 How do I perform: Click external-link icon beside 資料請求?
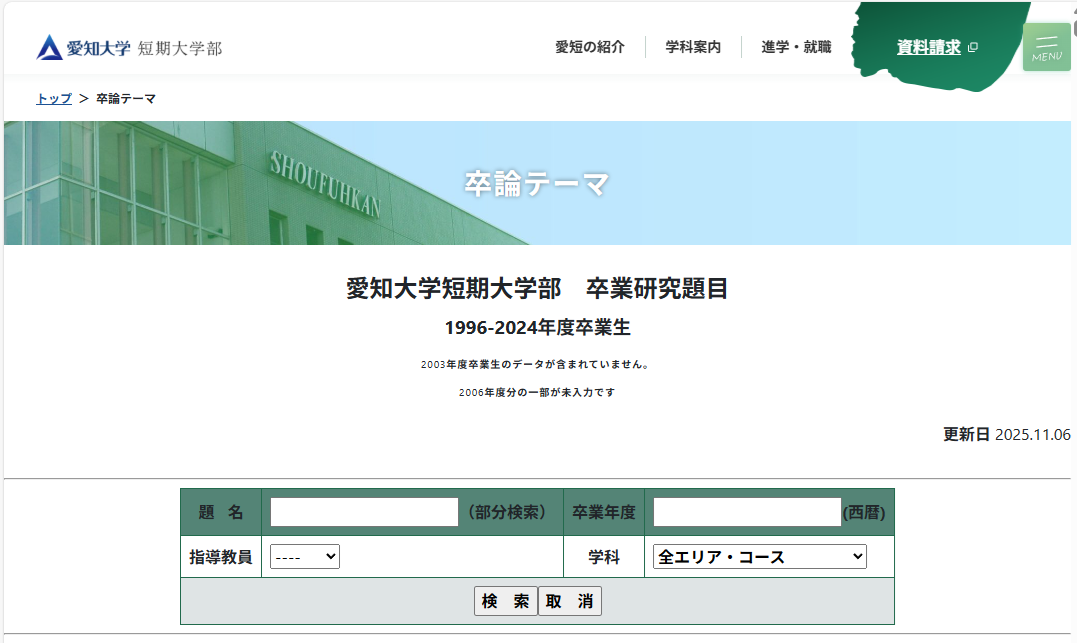pos(973,47)
